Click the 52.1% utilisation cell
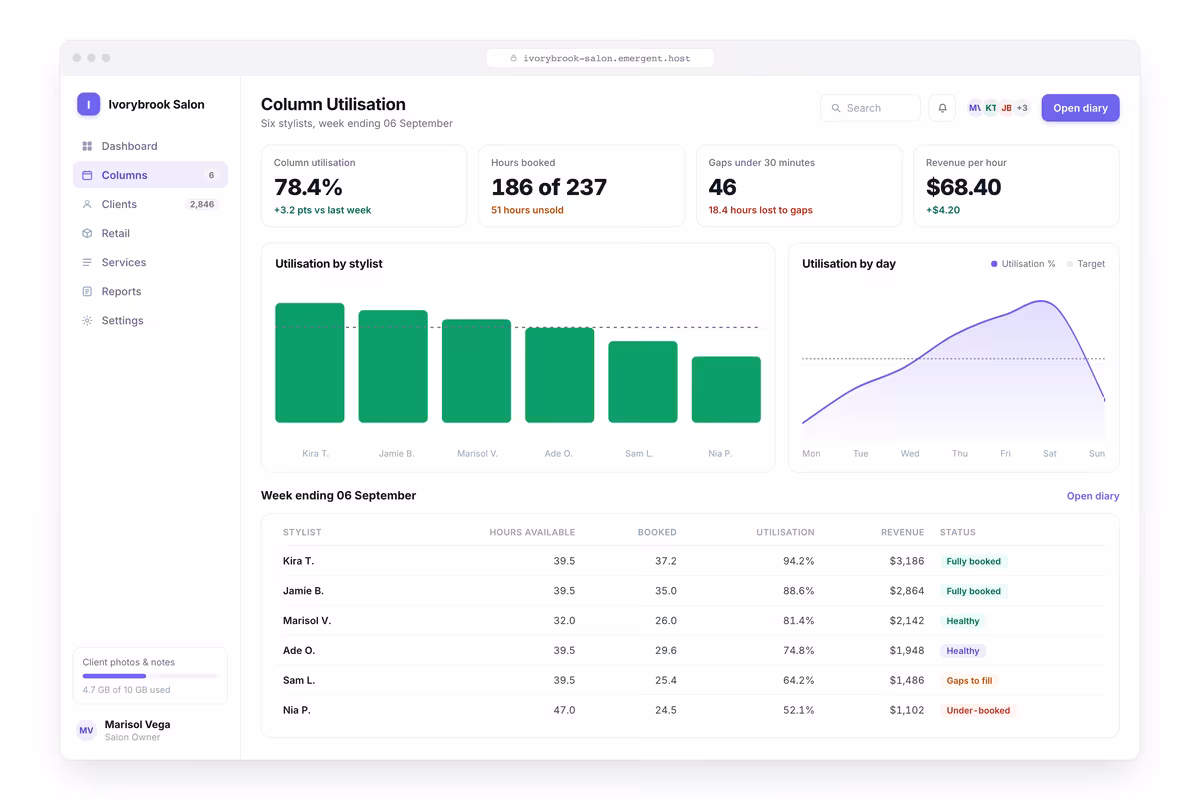This screenshot has height=800, width=1200. [798, 710]
